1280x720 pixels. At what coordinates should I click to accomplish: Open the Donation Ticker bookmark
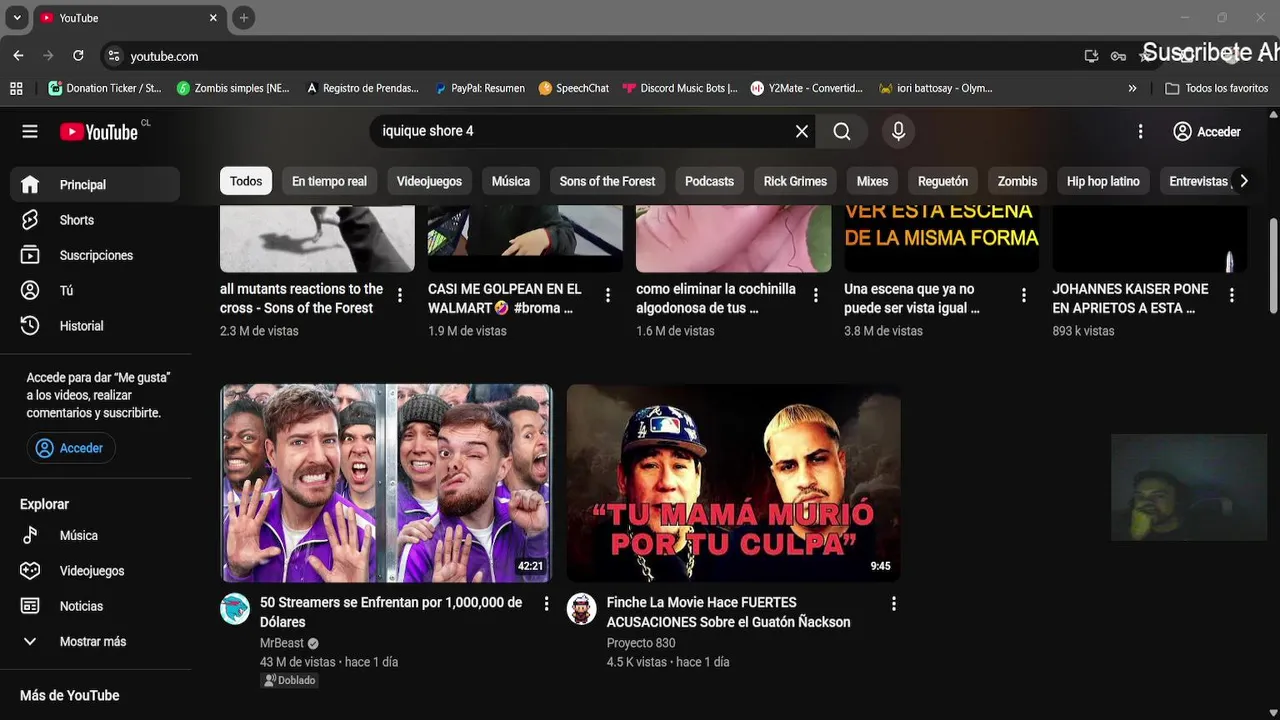pyautogui.click(x=105, y=88)
